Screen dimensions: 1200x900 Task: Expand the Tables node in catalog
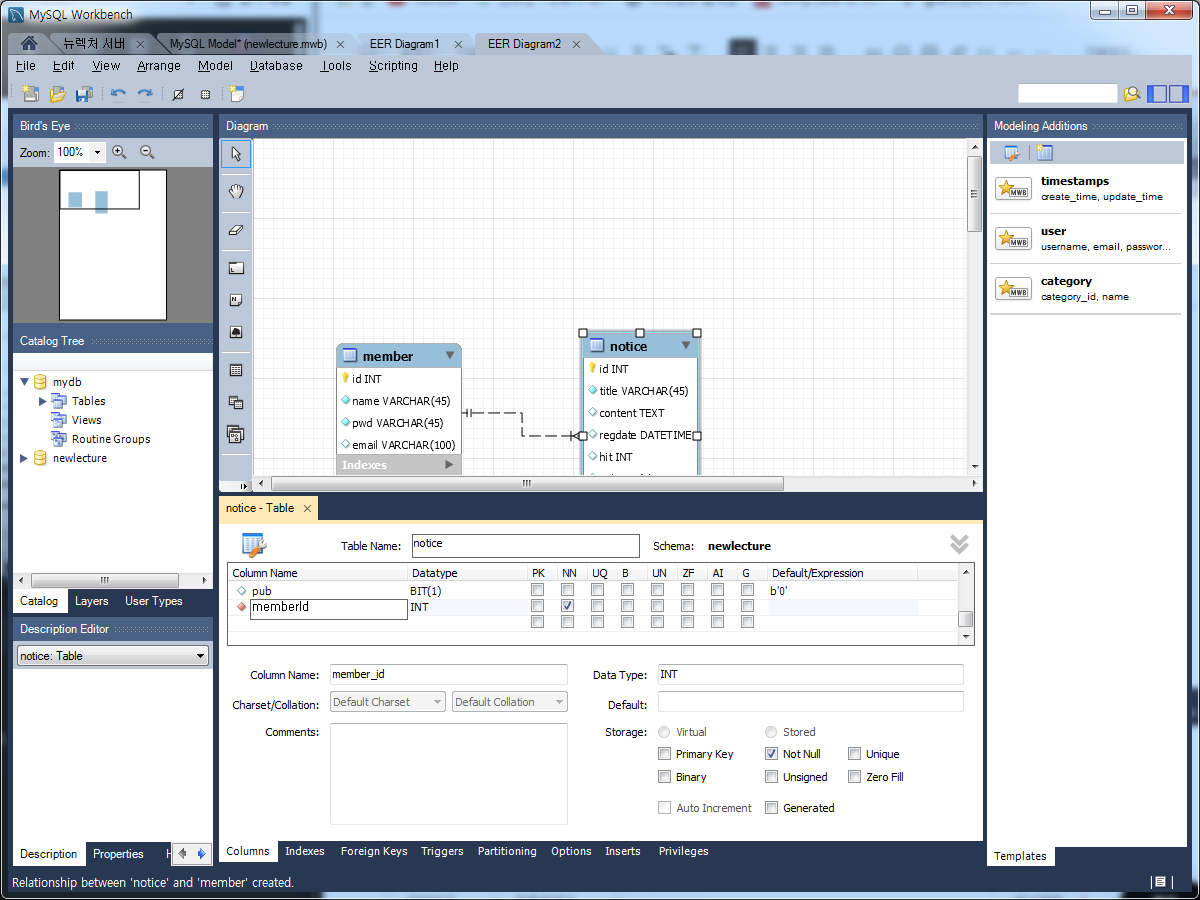coord(43,401)
